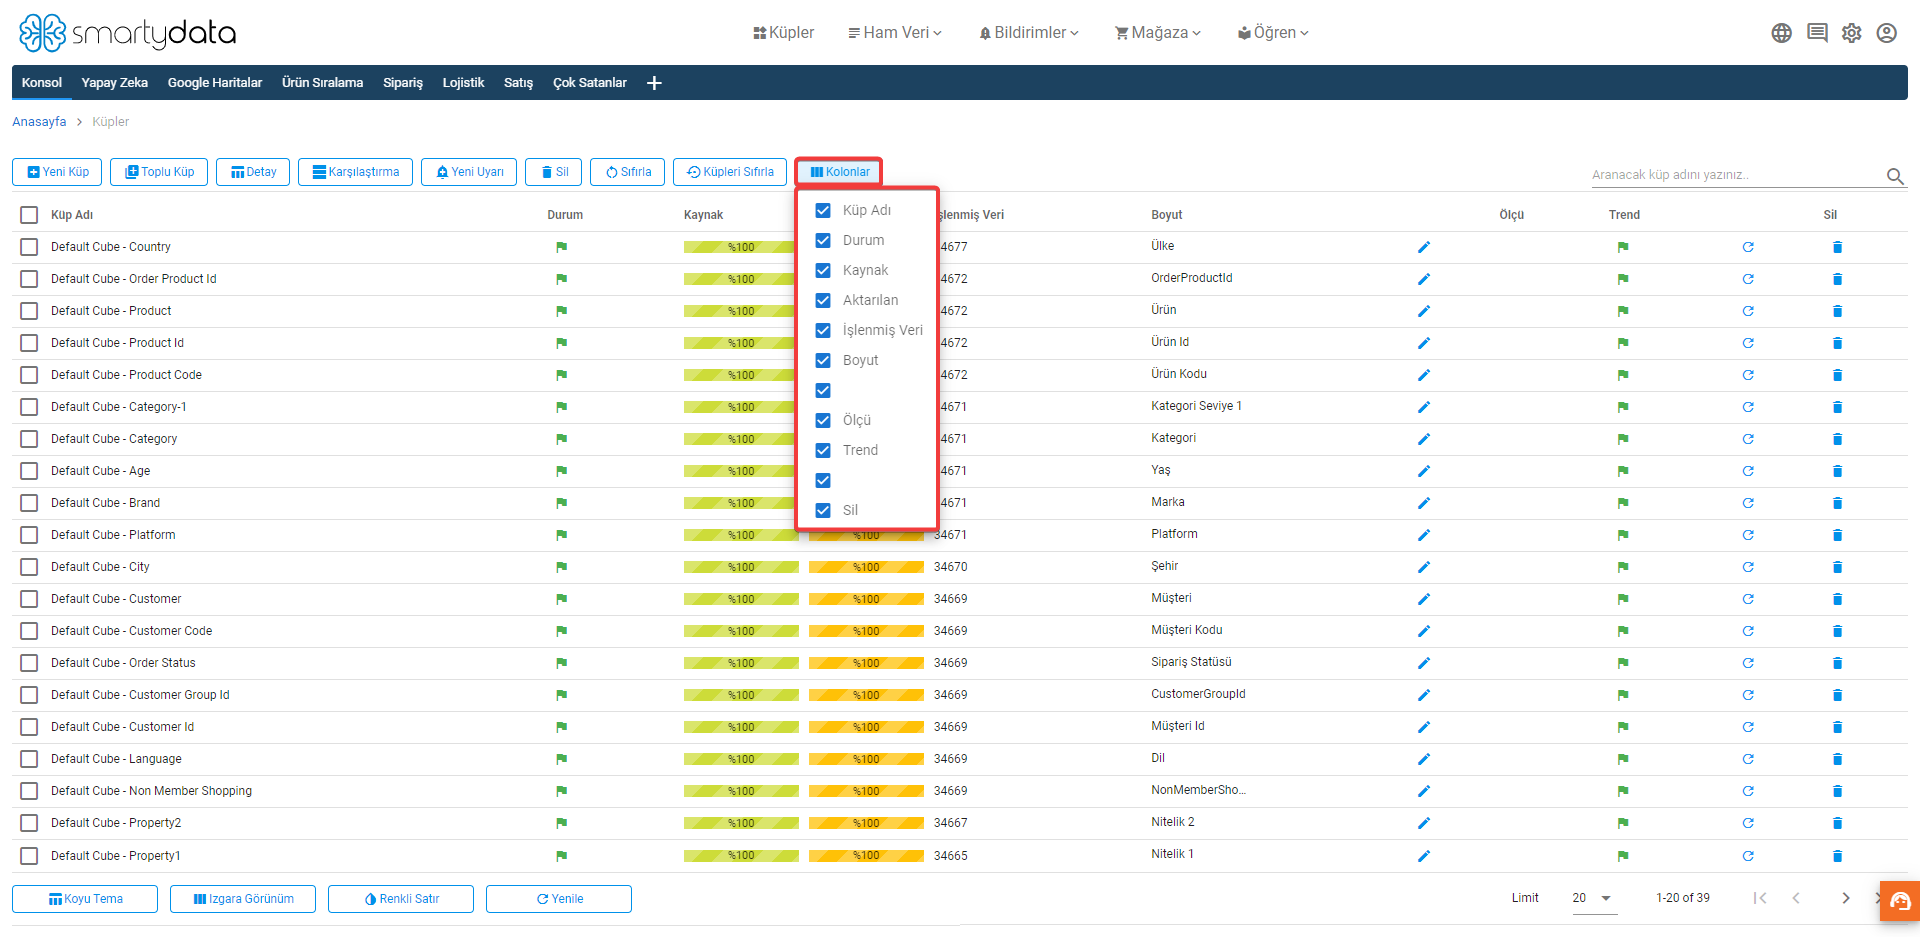
Task: Uncheck the Aktarılan column checkbox
Action: (823, 300)
